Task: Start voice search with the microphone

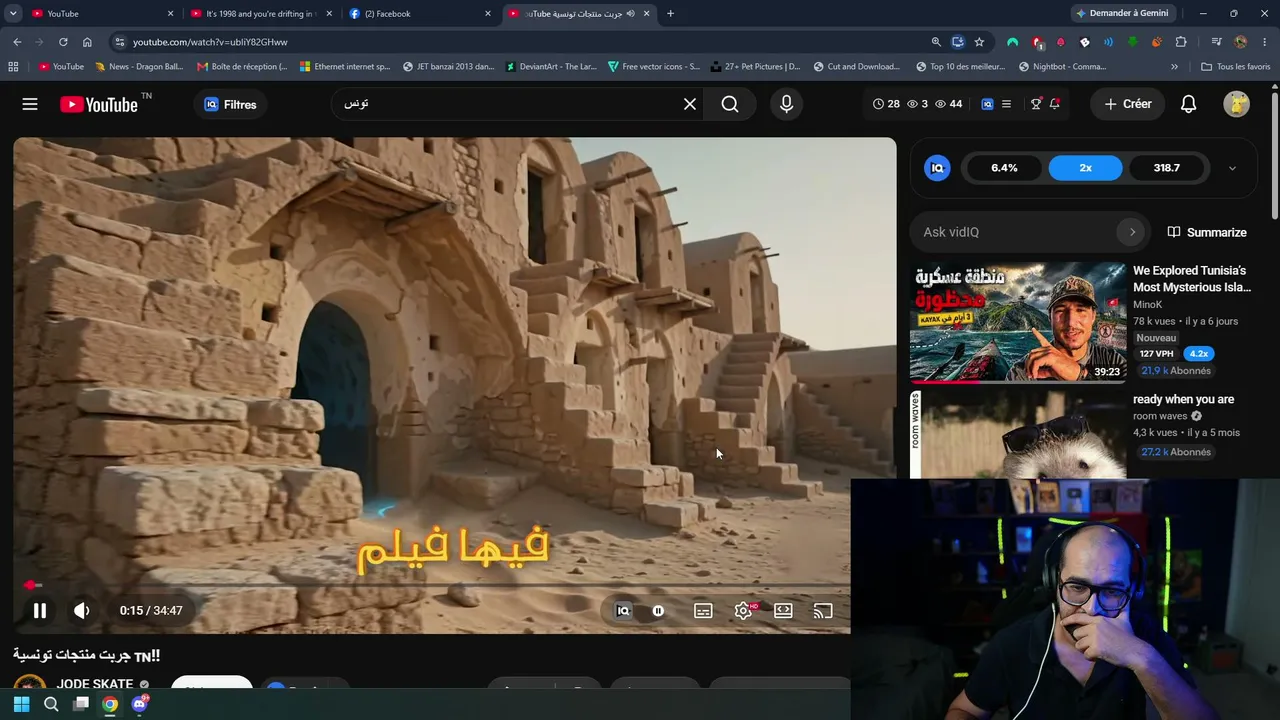Action: point(786,104)
